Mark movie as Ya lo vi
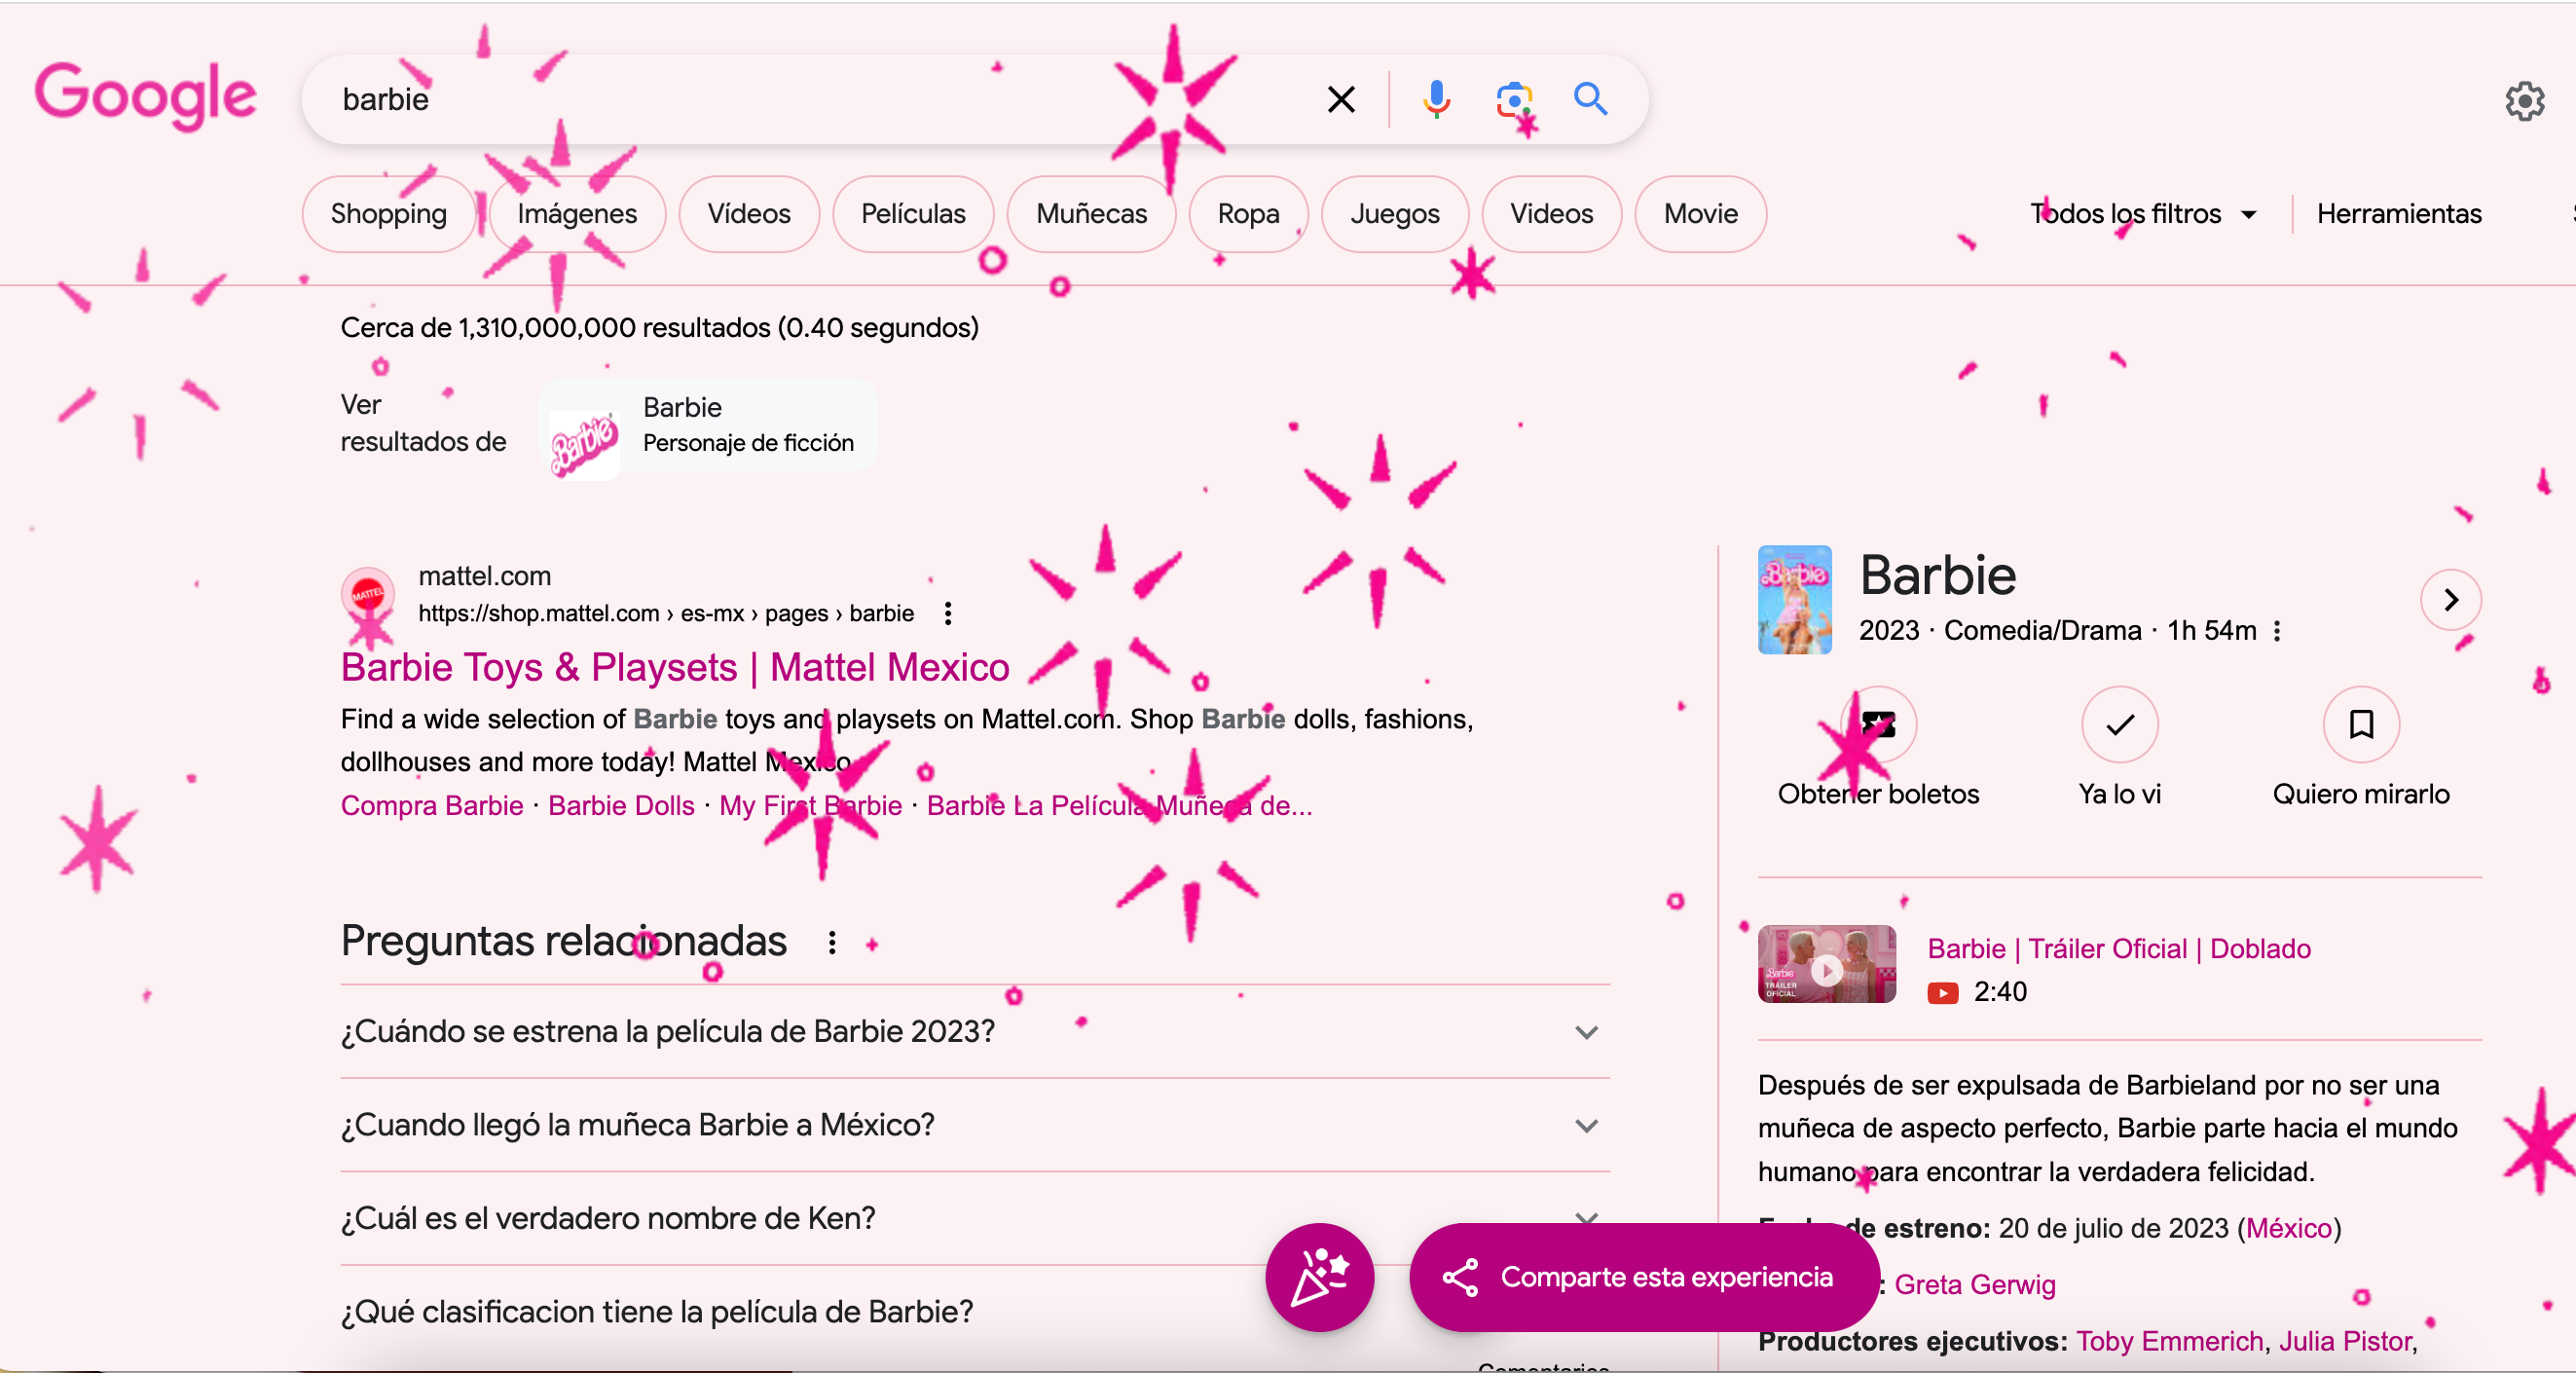Viewport: 2576px width, 1373px height. click(x=2119, y=724)
